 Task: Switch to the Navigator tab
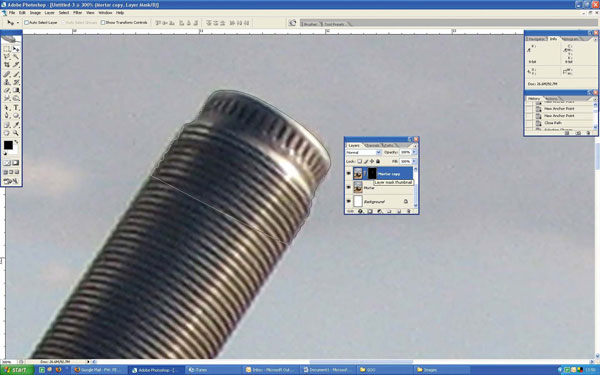click(x=536, y=39)
